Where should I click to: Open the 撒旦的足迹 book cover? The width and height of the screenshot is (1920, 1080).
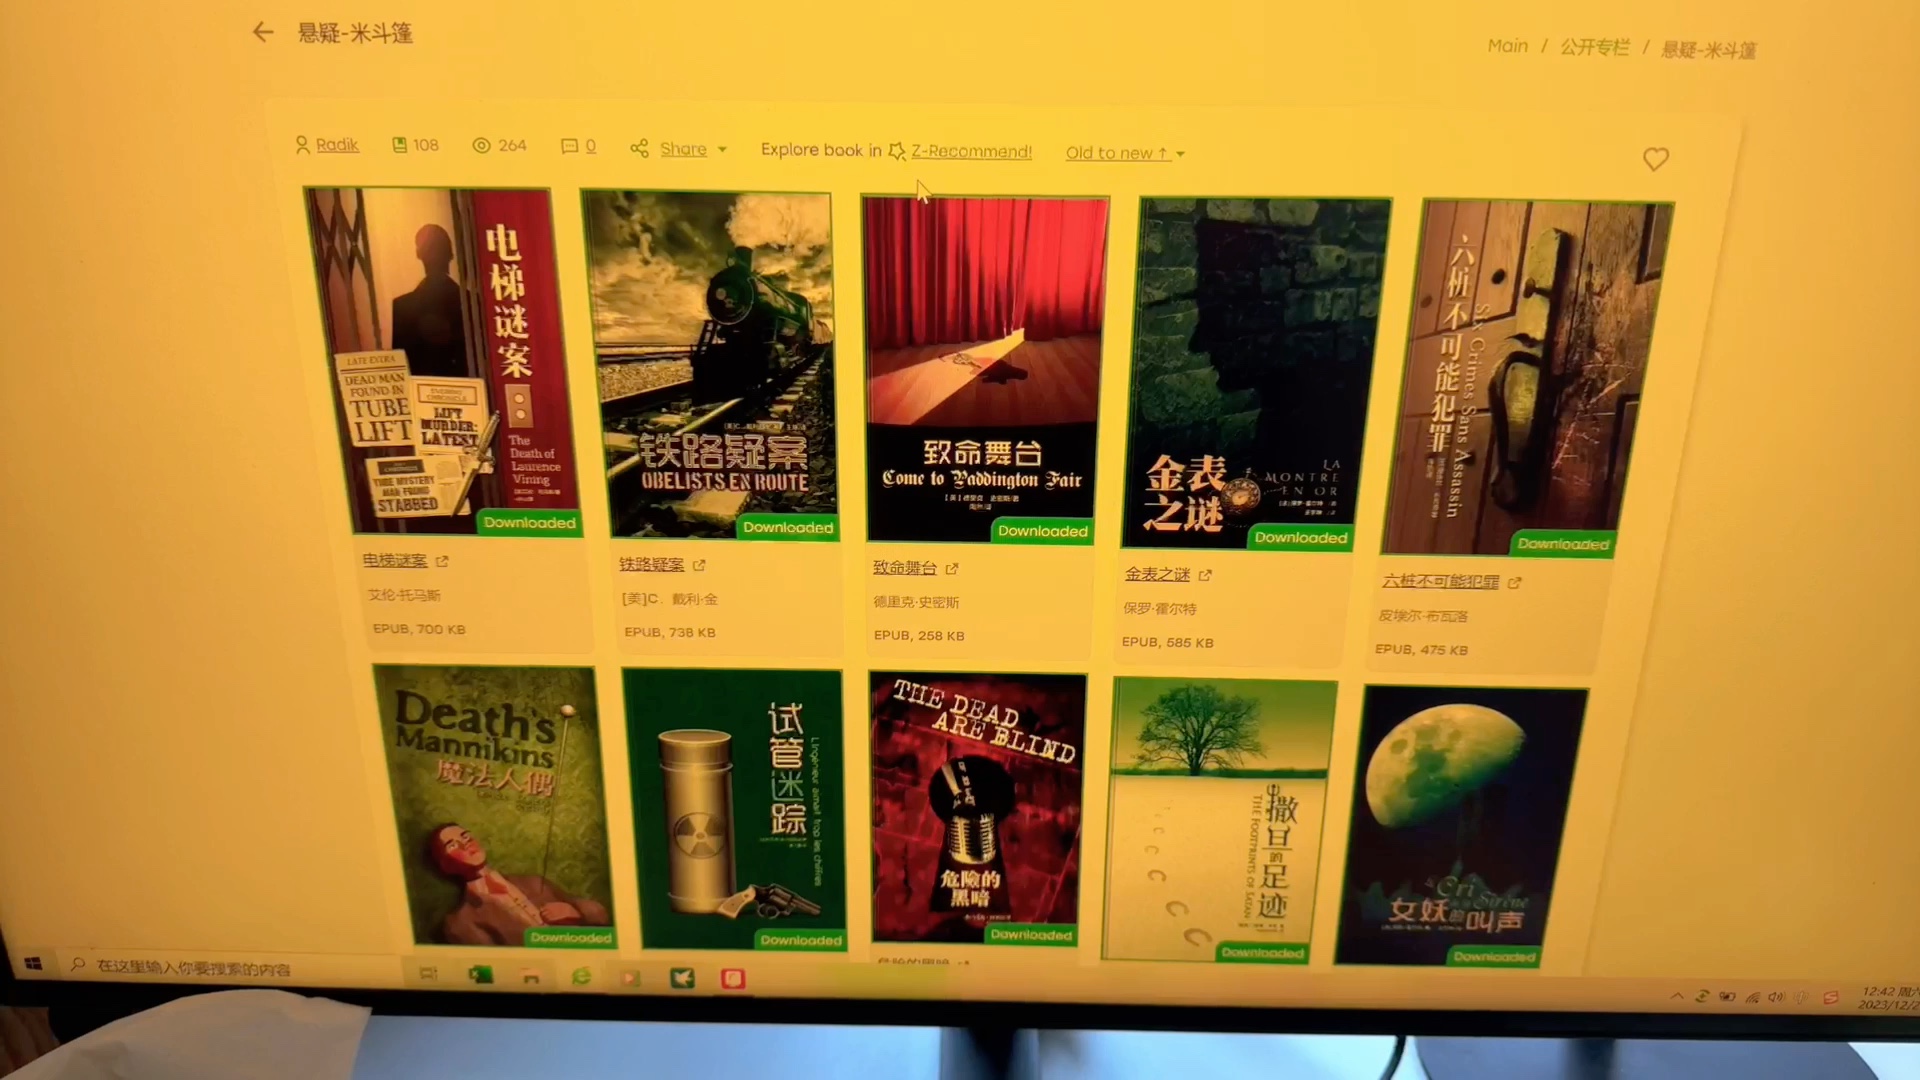1219,820
